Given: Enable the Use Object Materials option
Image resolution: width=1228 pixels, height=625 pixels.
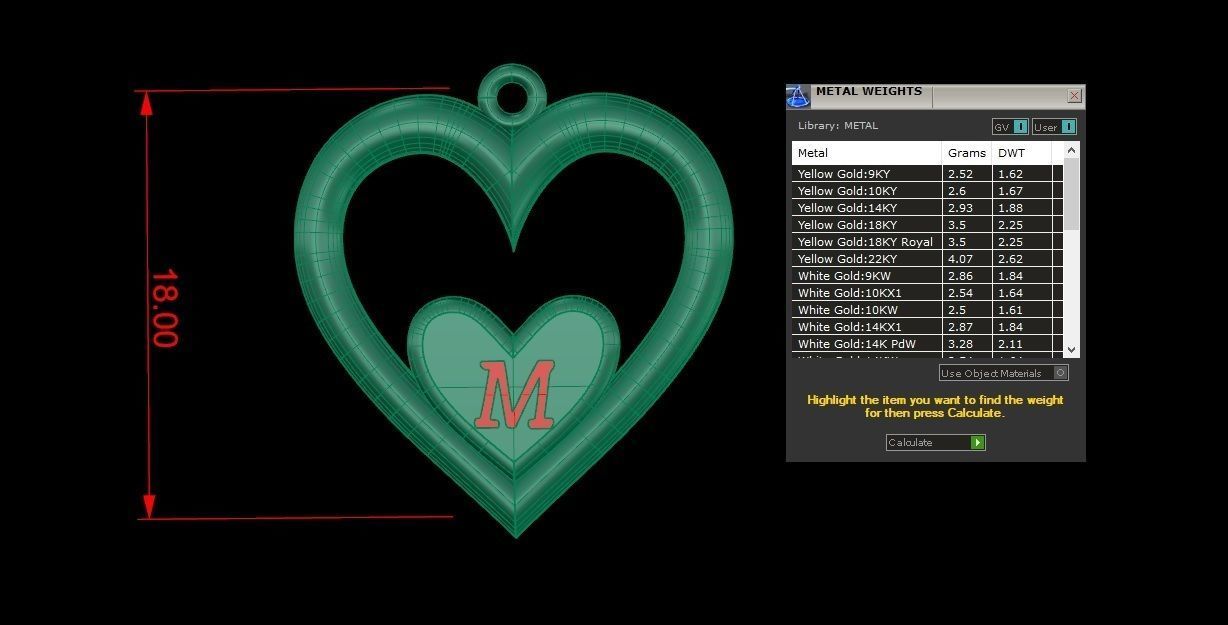Looking at the screenshot, I should (x=1004, y=373).
